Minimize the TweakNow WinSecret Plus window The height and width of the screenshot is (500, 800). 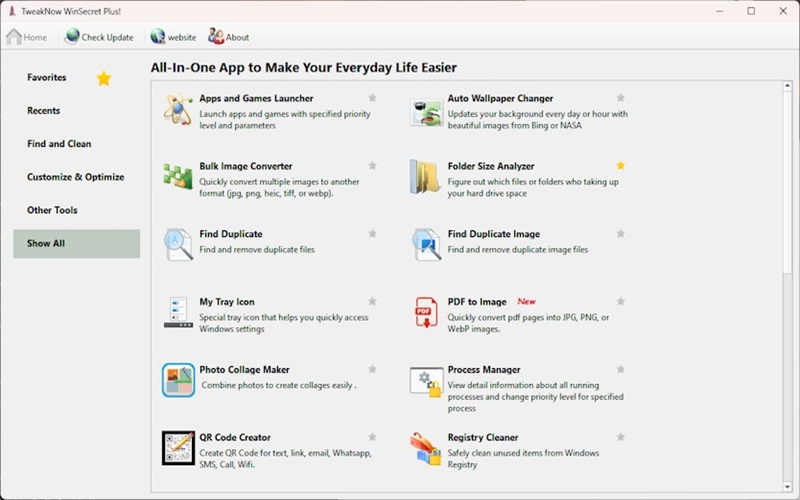[x=719, y=11]
